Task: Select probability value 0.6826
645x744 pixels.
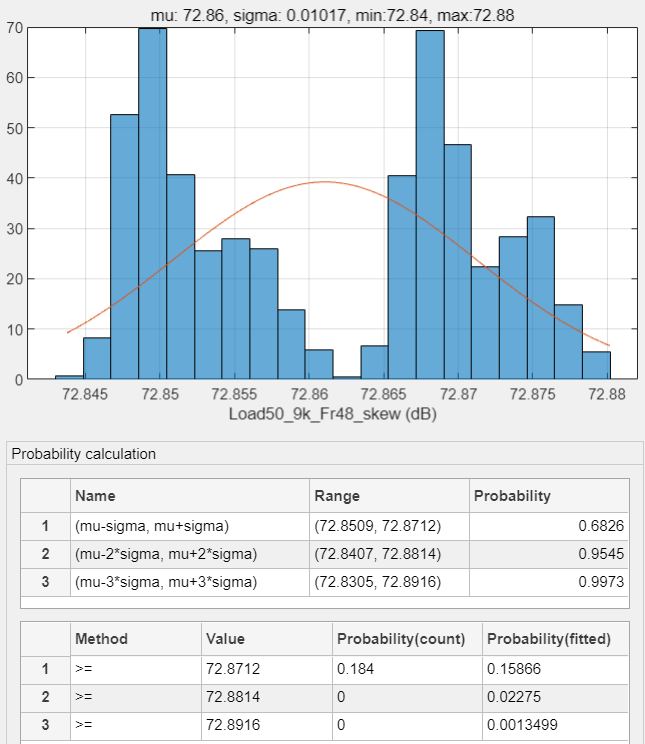Action: pos(549,526)
